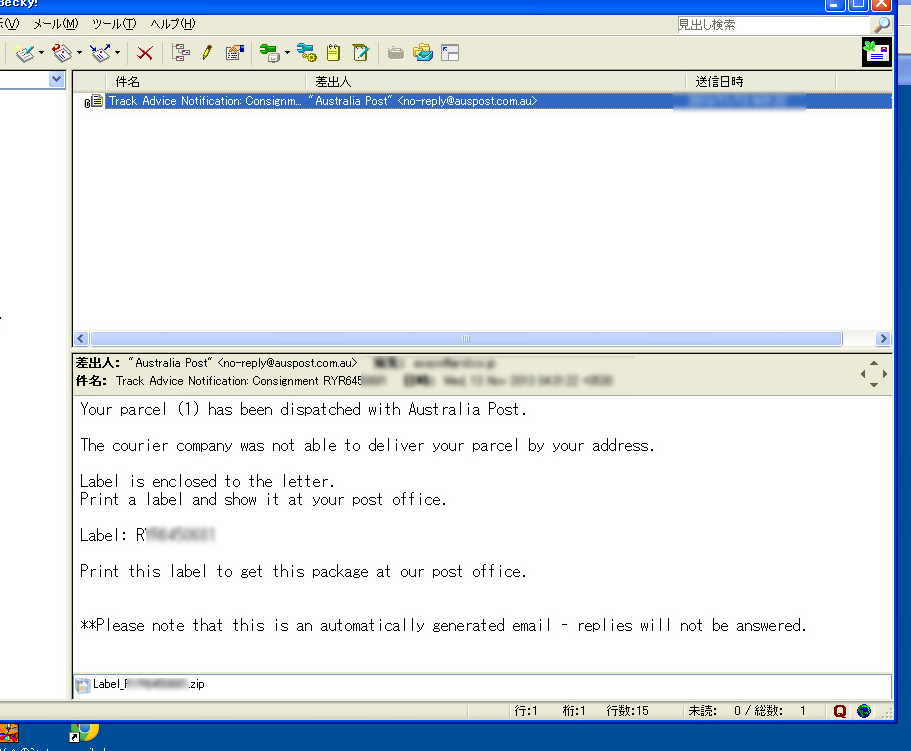
Task: Click the Chrome shortcut on the desktop
Action: pyautogui.click(x=84, y=732)
